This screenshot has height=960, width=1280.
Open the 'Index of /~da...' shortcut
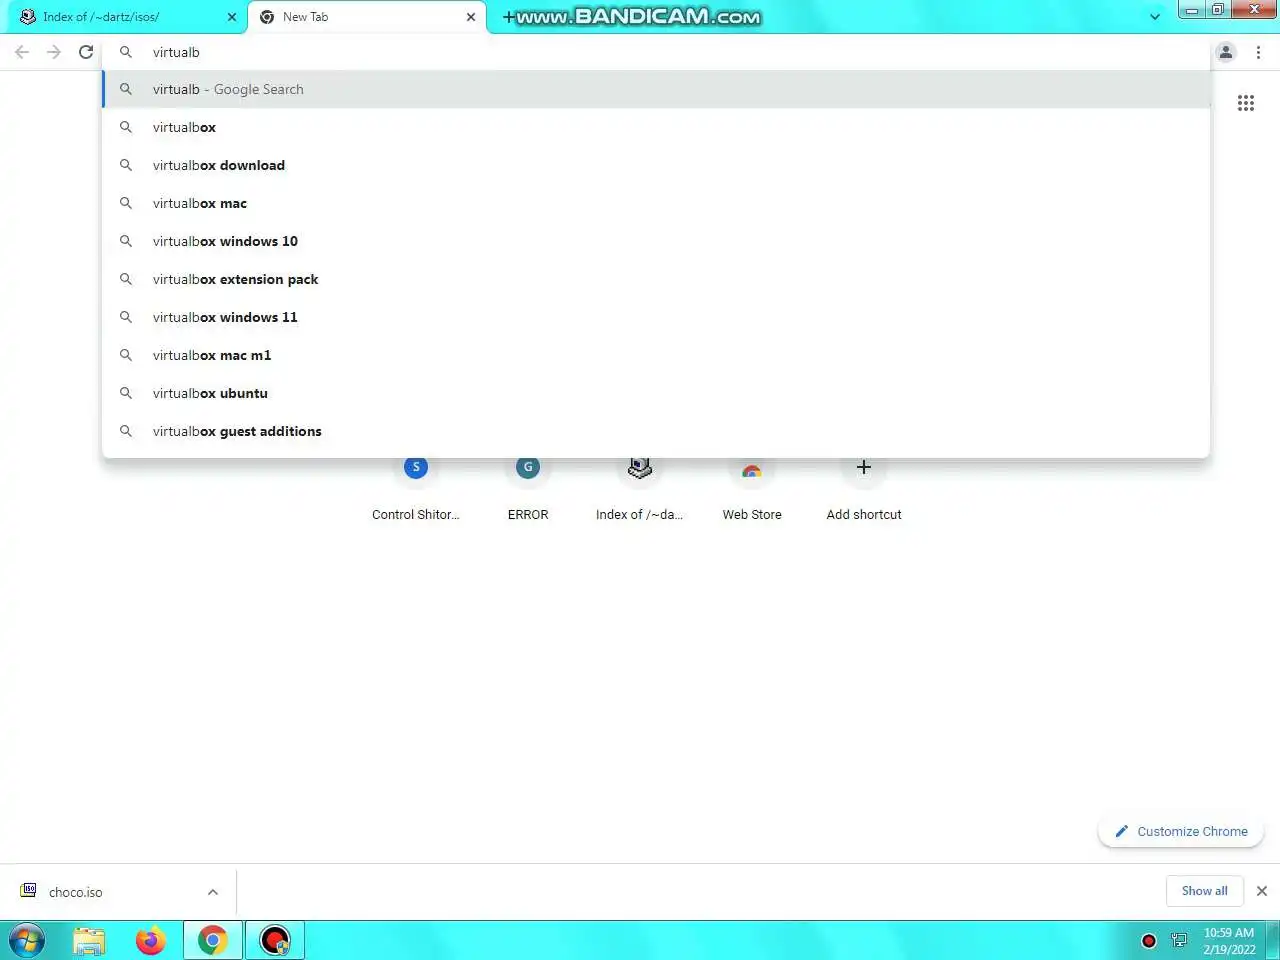[x=640, y=490]
